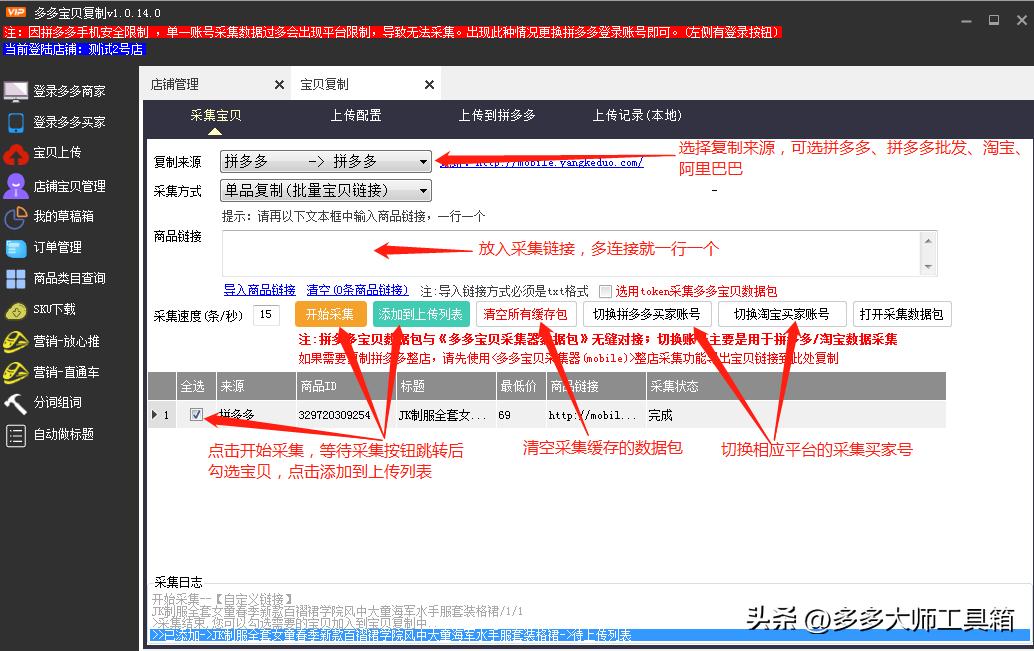Switch to the 上传配置 tab
Image resolution: width=1034 pixels, height=651 pixels.
[358, 115]
